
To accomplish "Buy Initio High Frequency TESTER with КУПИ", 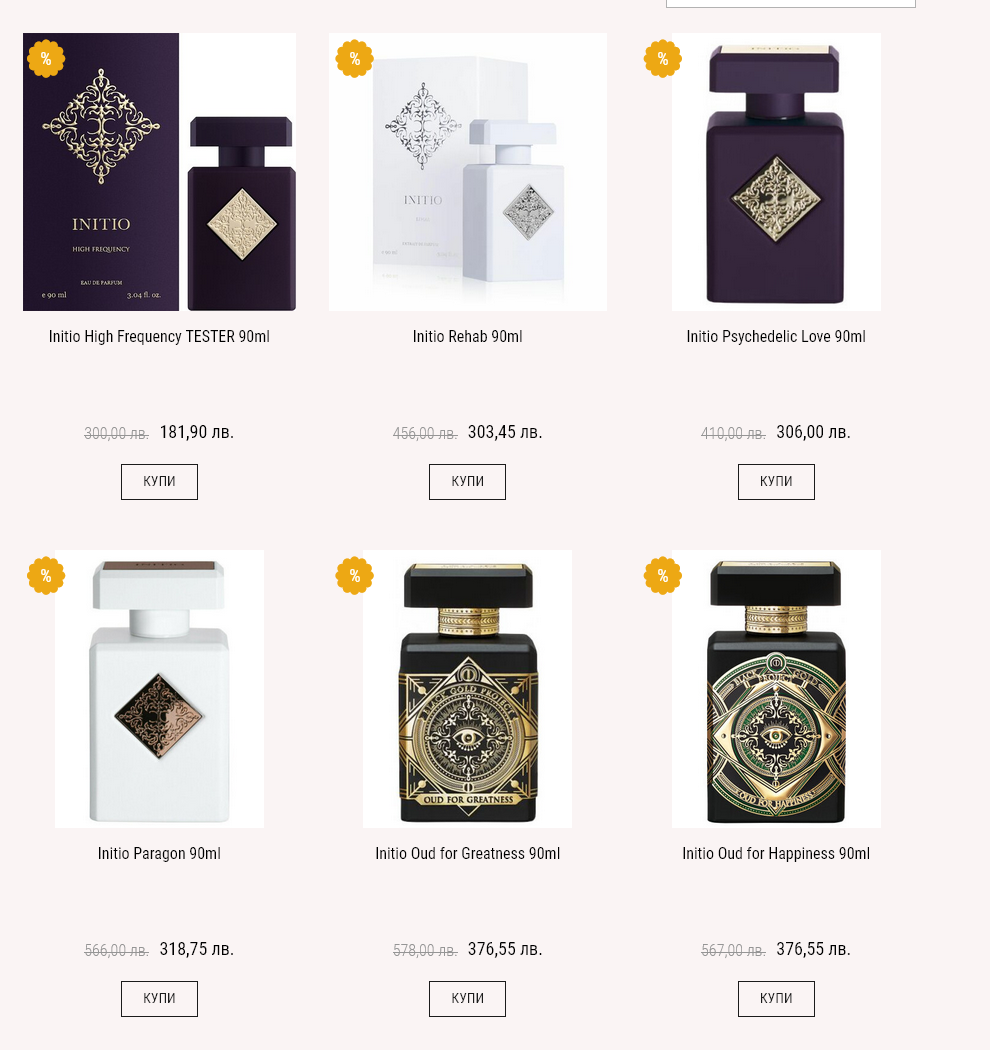I will pos(159,481).
